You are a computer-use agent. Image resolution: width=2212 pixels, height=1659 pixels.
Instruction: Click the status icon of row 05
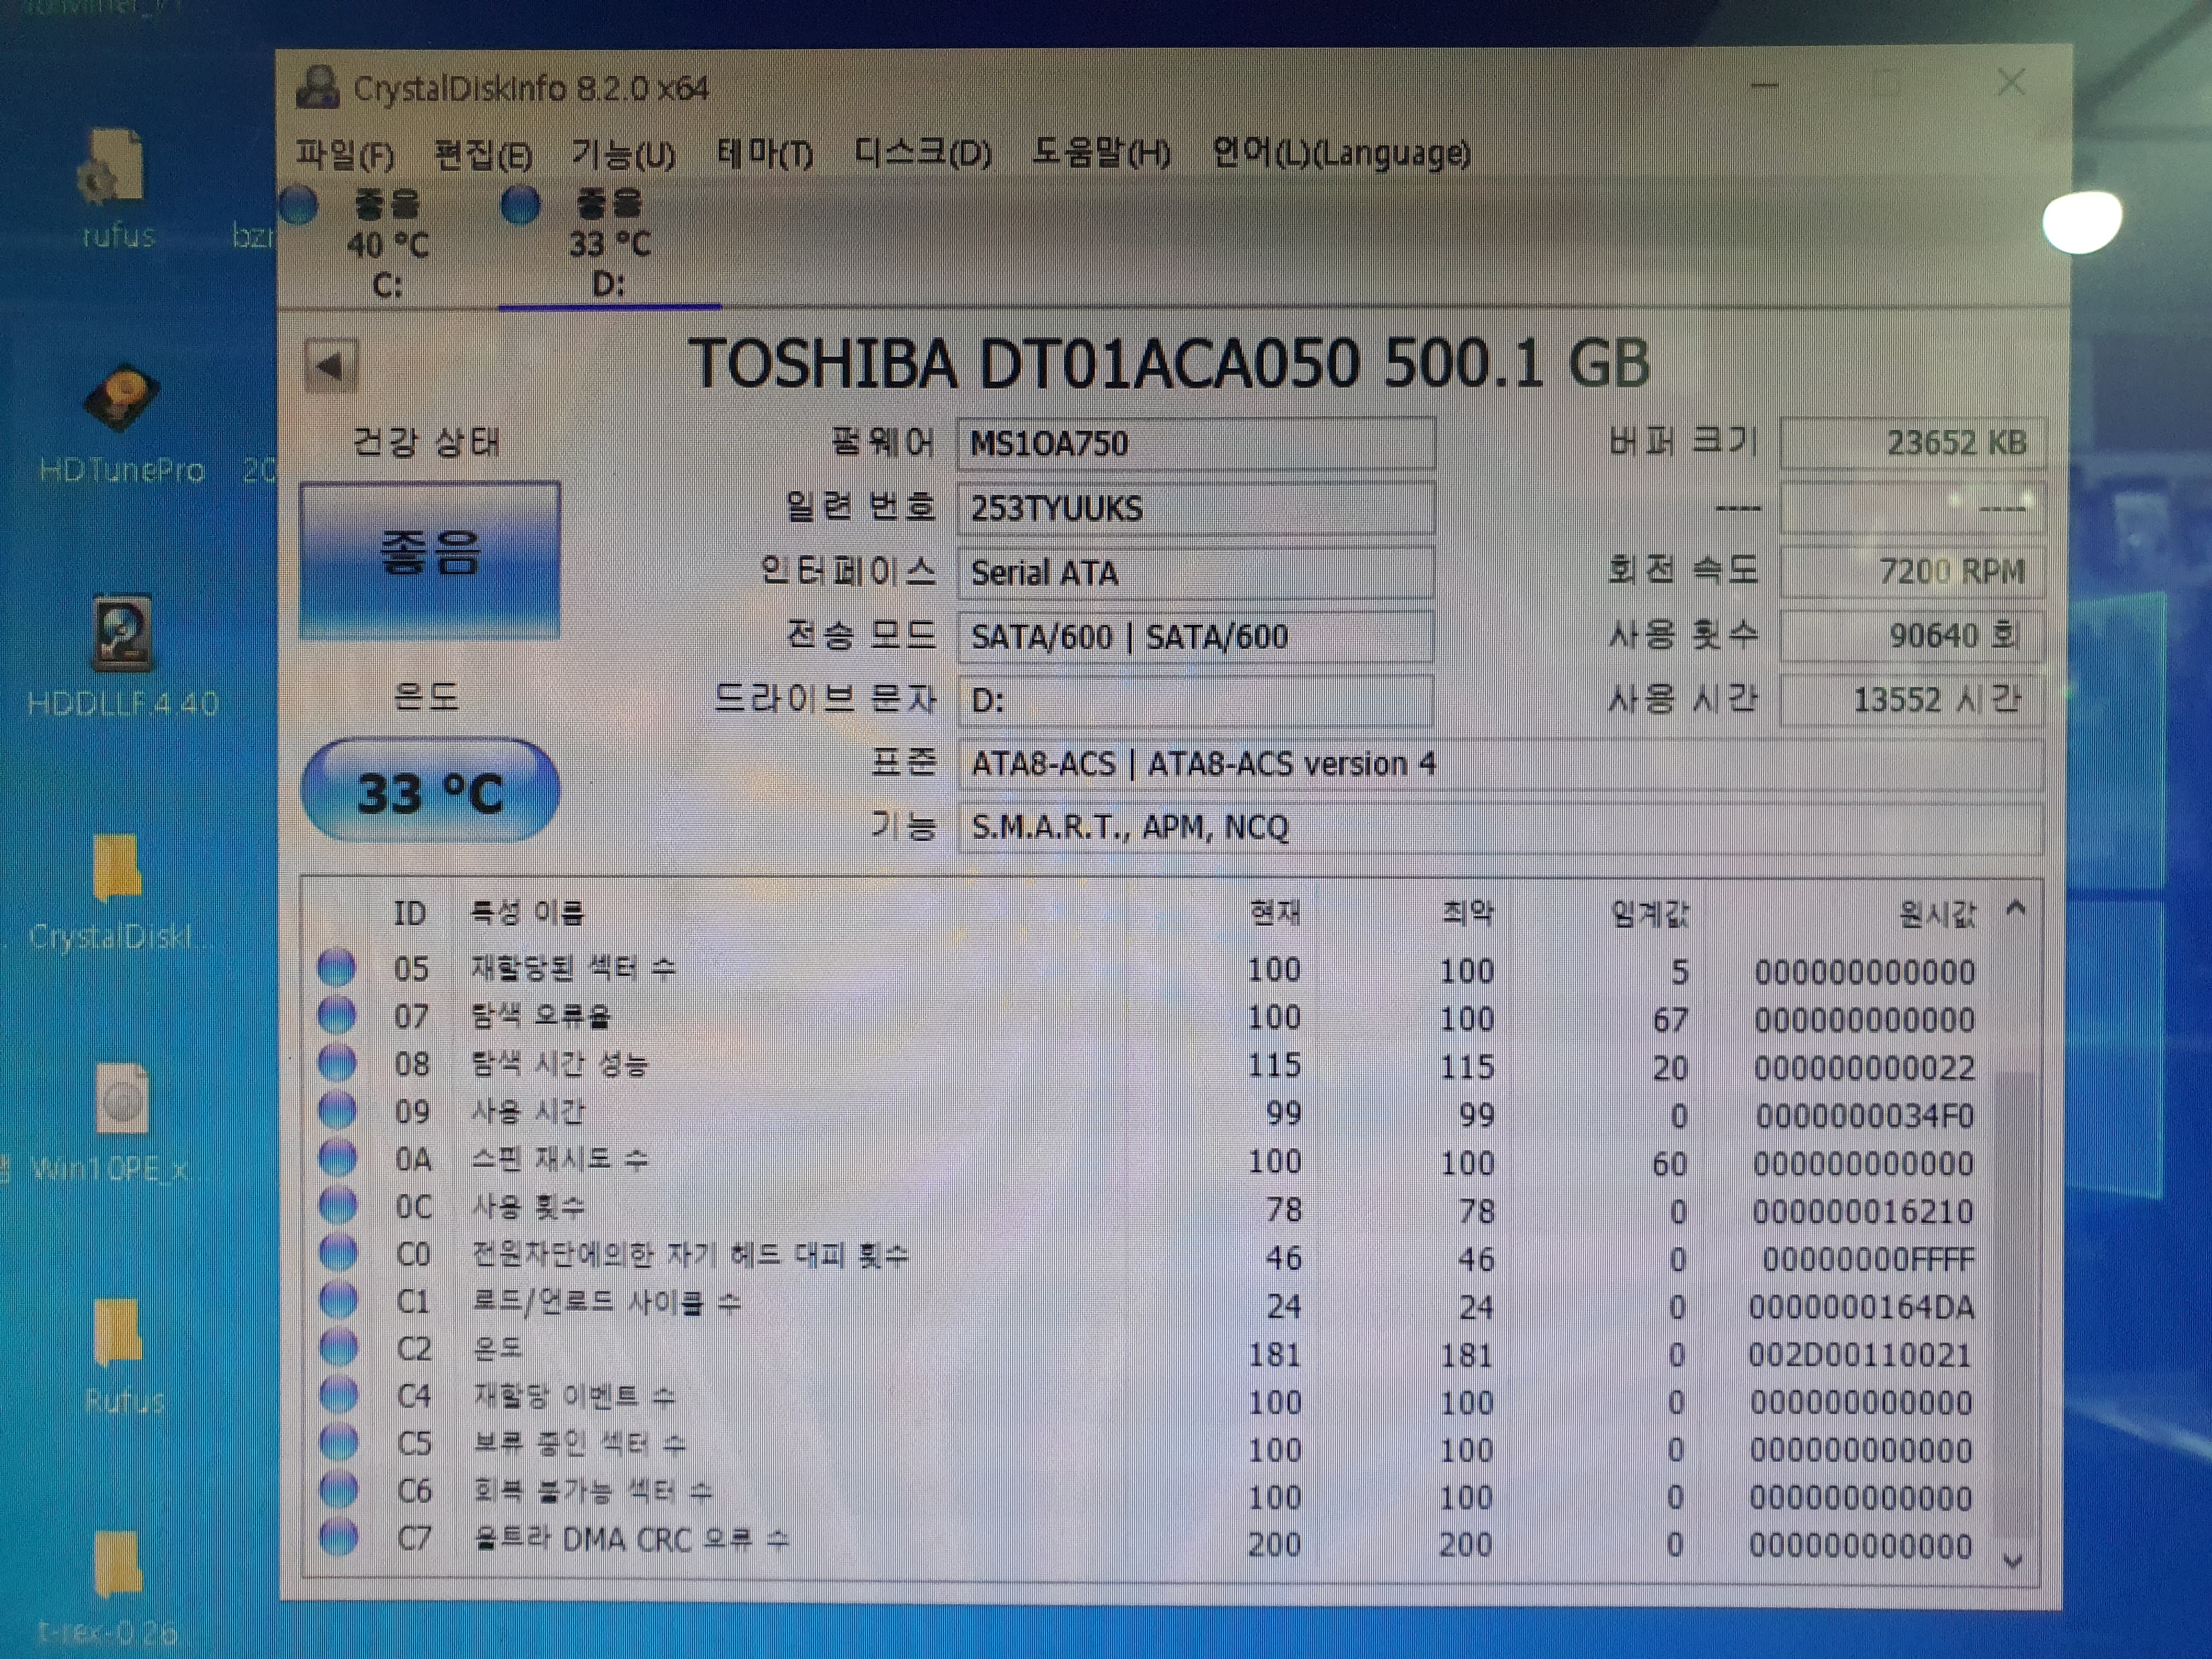pyautogui.click(x=337, y=968)
